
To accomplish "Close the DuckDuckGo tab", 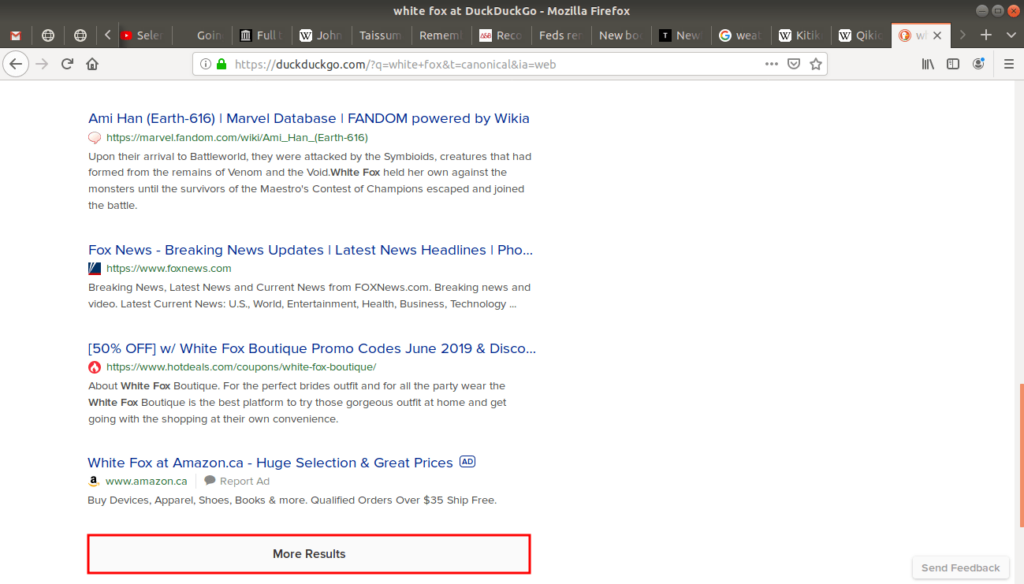I will 937,35.
